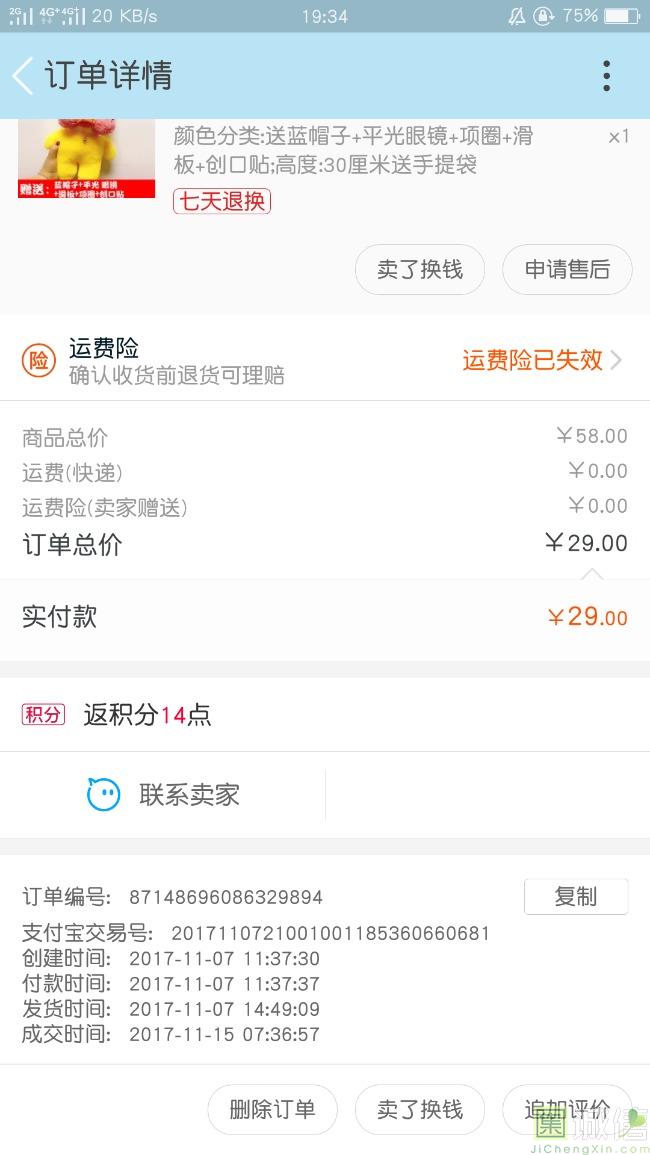Tap the 运费险 shield icon
Viewport: 650px width, 1155px height.
[x=38, y=361]
